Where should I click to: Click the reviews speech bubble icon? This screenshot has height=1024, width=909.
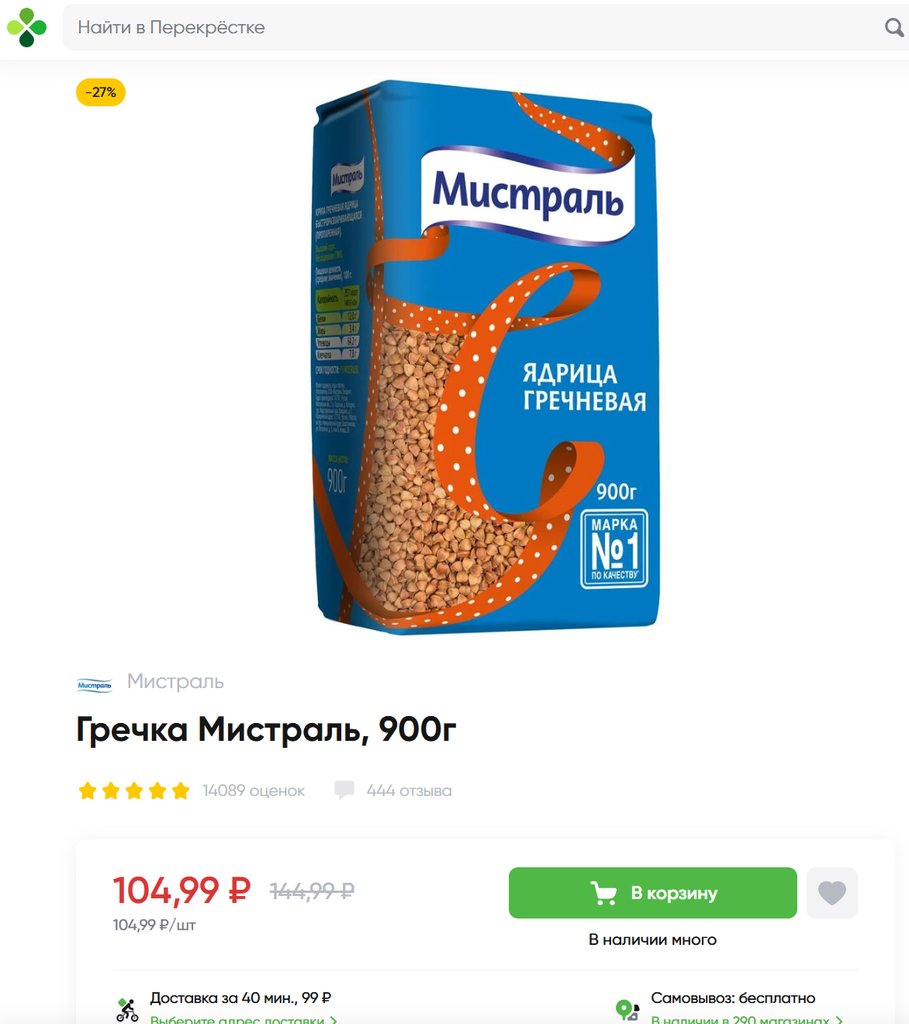344,790
